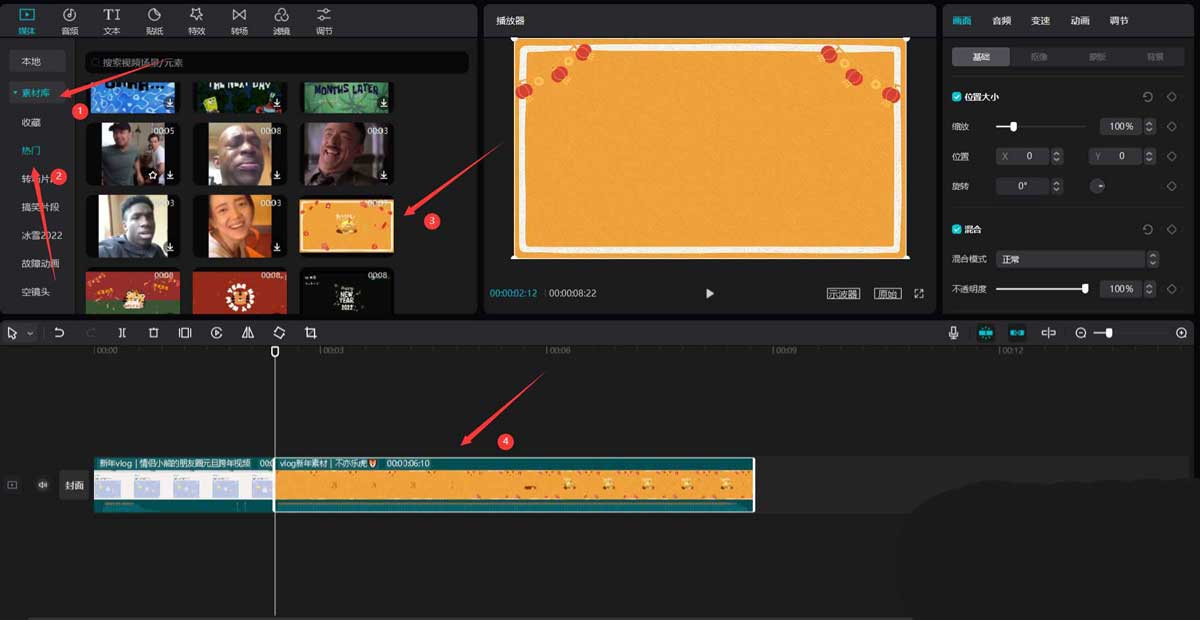The width and height of the screenshot is (1200, 620).
Task: Open the 滤镜 filters panel
Action: (282, 21)
